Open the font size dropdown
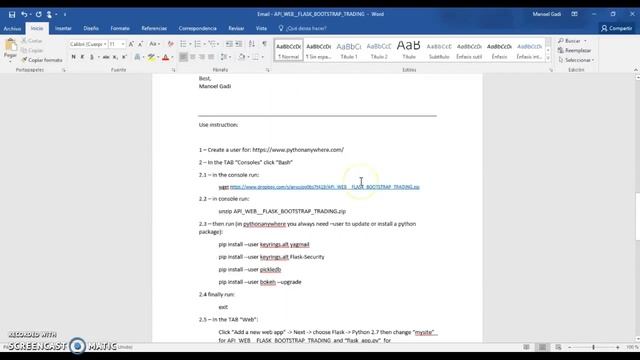 (x=123, y=44)
